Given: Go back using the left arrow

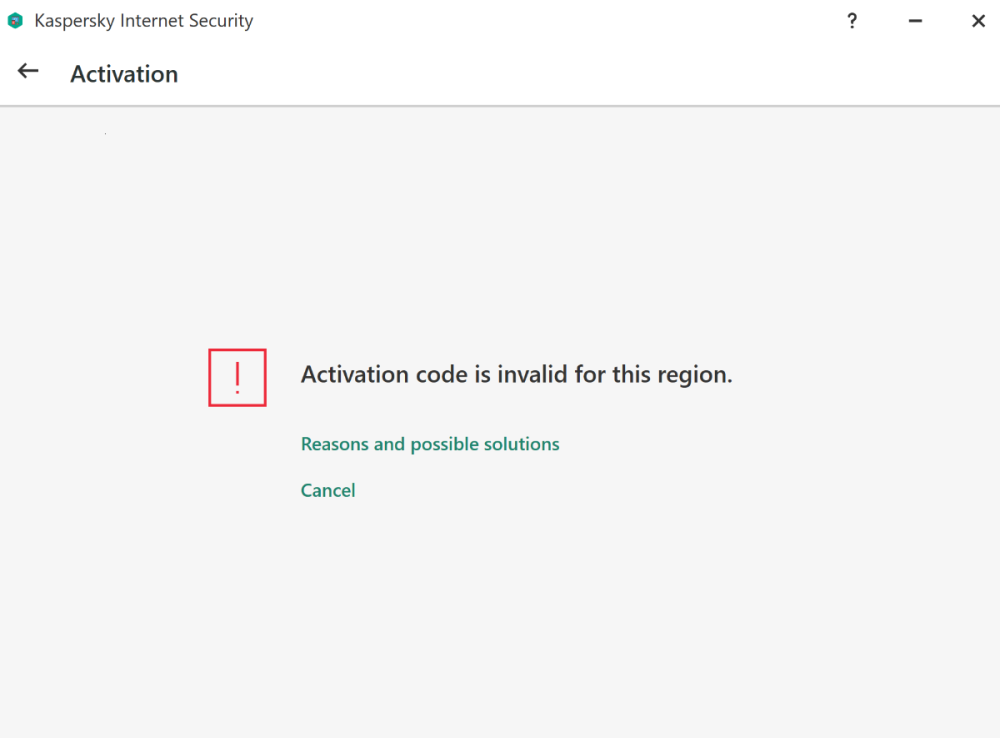Looking at the screenshot, I should (x=28, y=71).
